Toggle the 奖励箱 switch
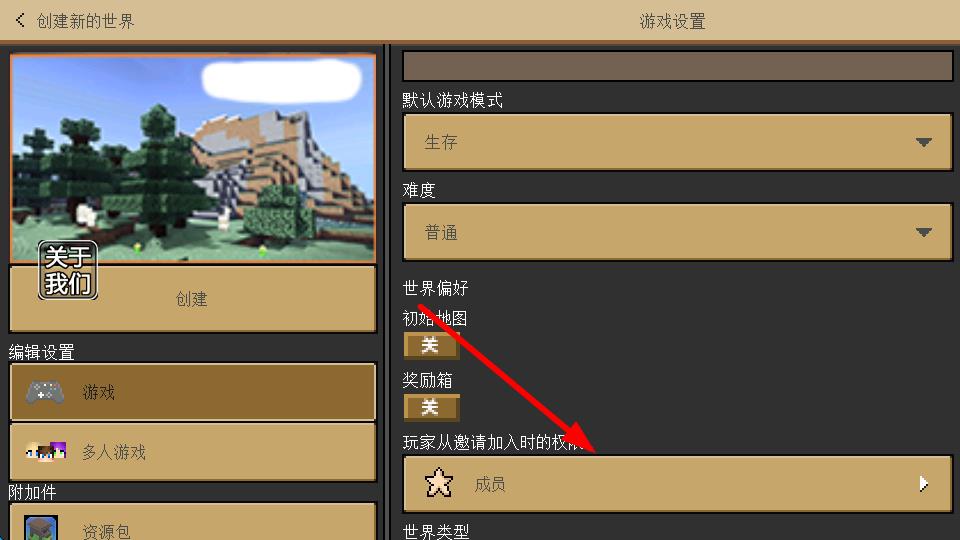This screenshot has height=540, width=960. click(430, 407)
